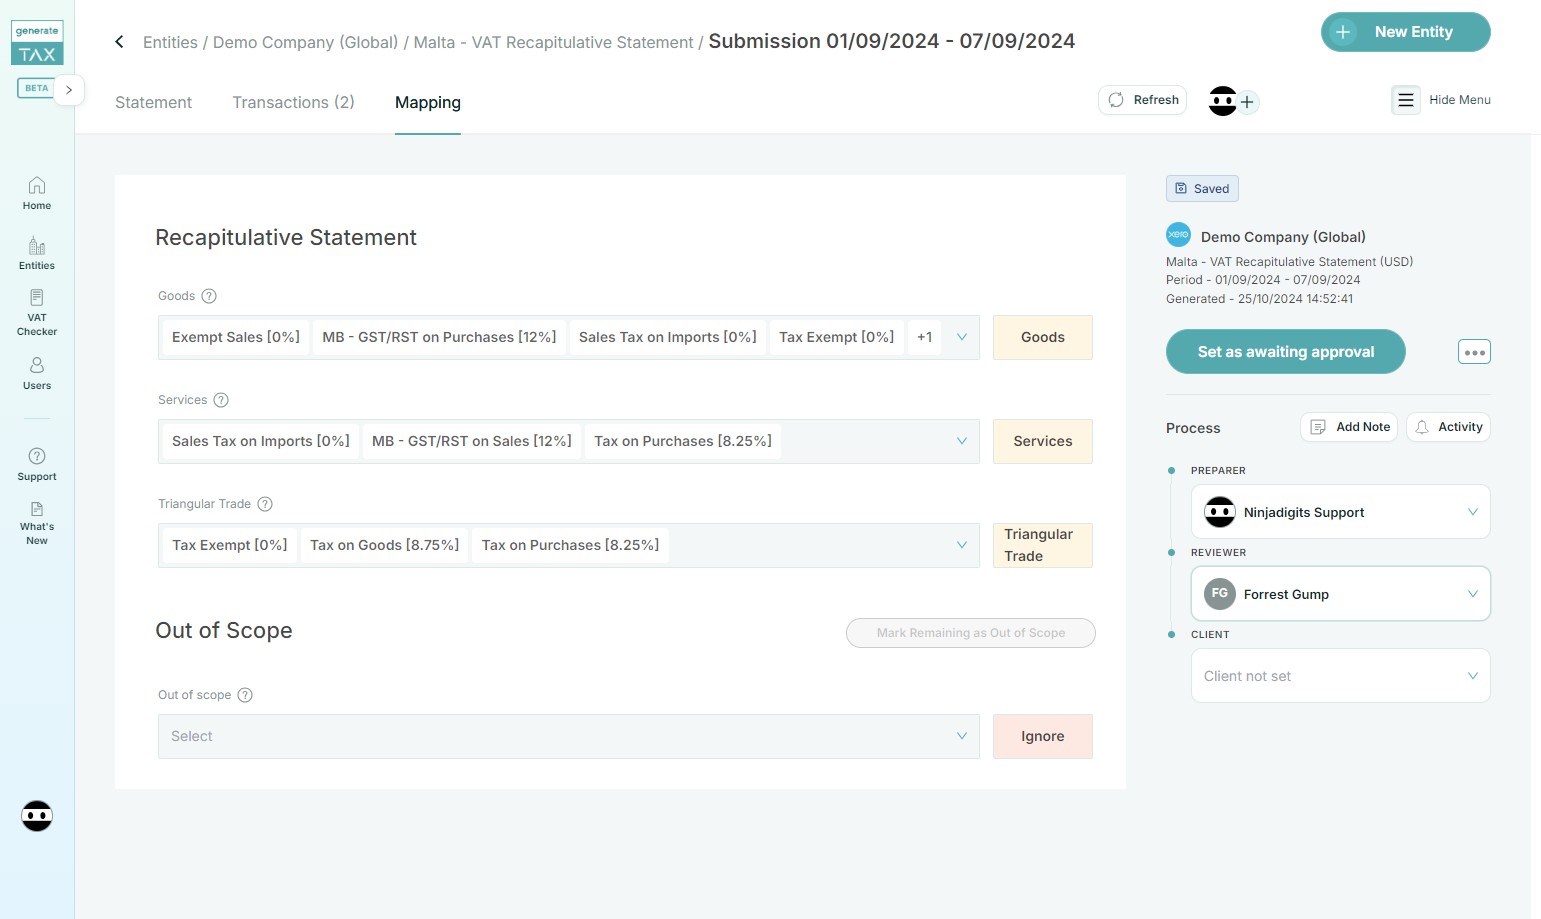The image size is (1541, 919).
Task: Click Ninjadigits Support preparer avatar
Action: [1220, 512]
